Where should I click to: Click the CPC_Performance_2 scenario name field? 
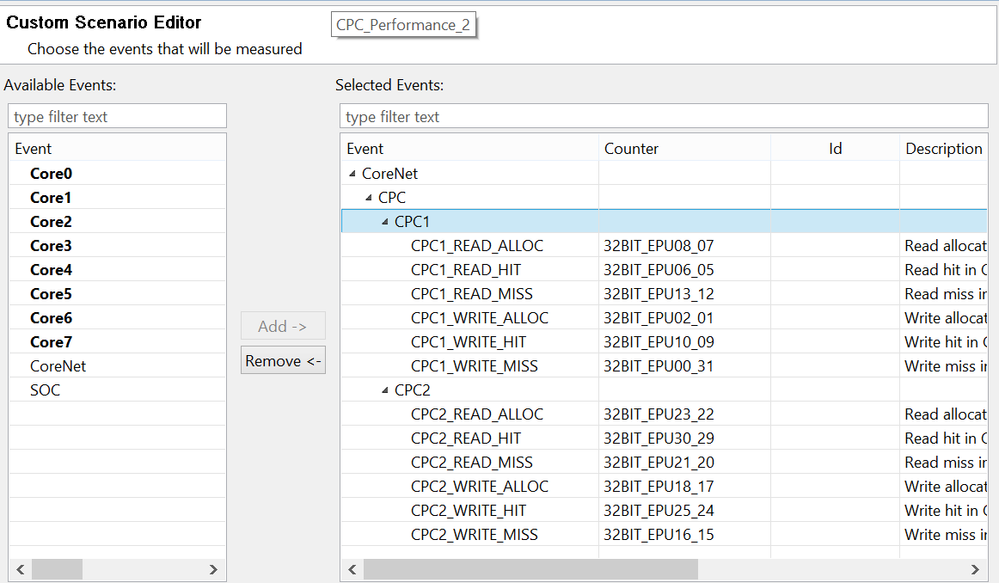(403, 25)
